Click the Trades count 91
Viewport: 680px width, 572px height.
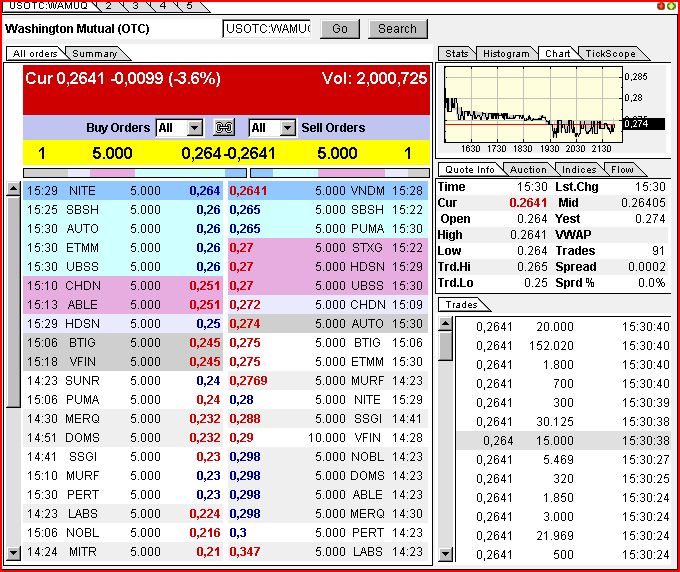pyautogui.click(x=658, y=250)
